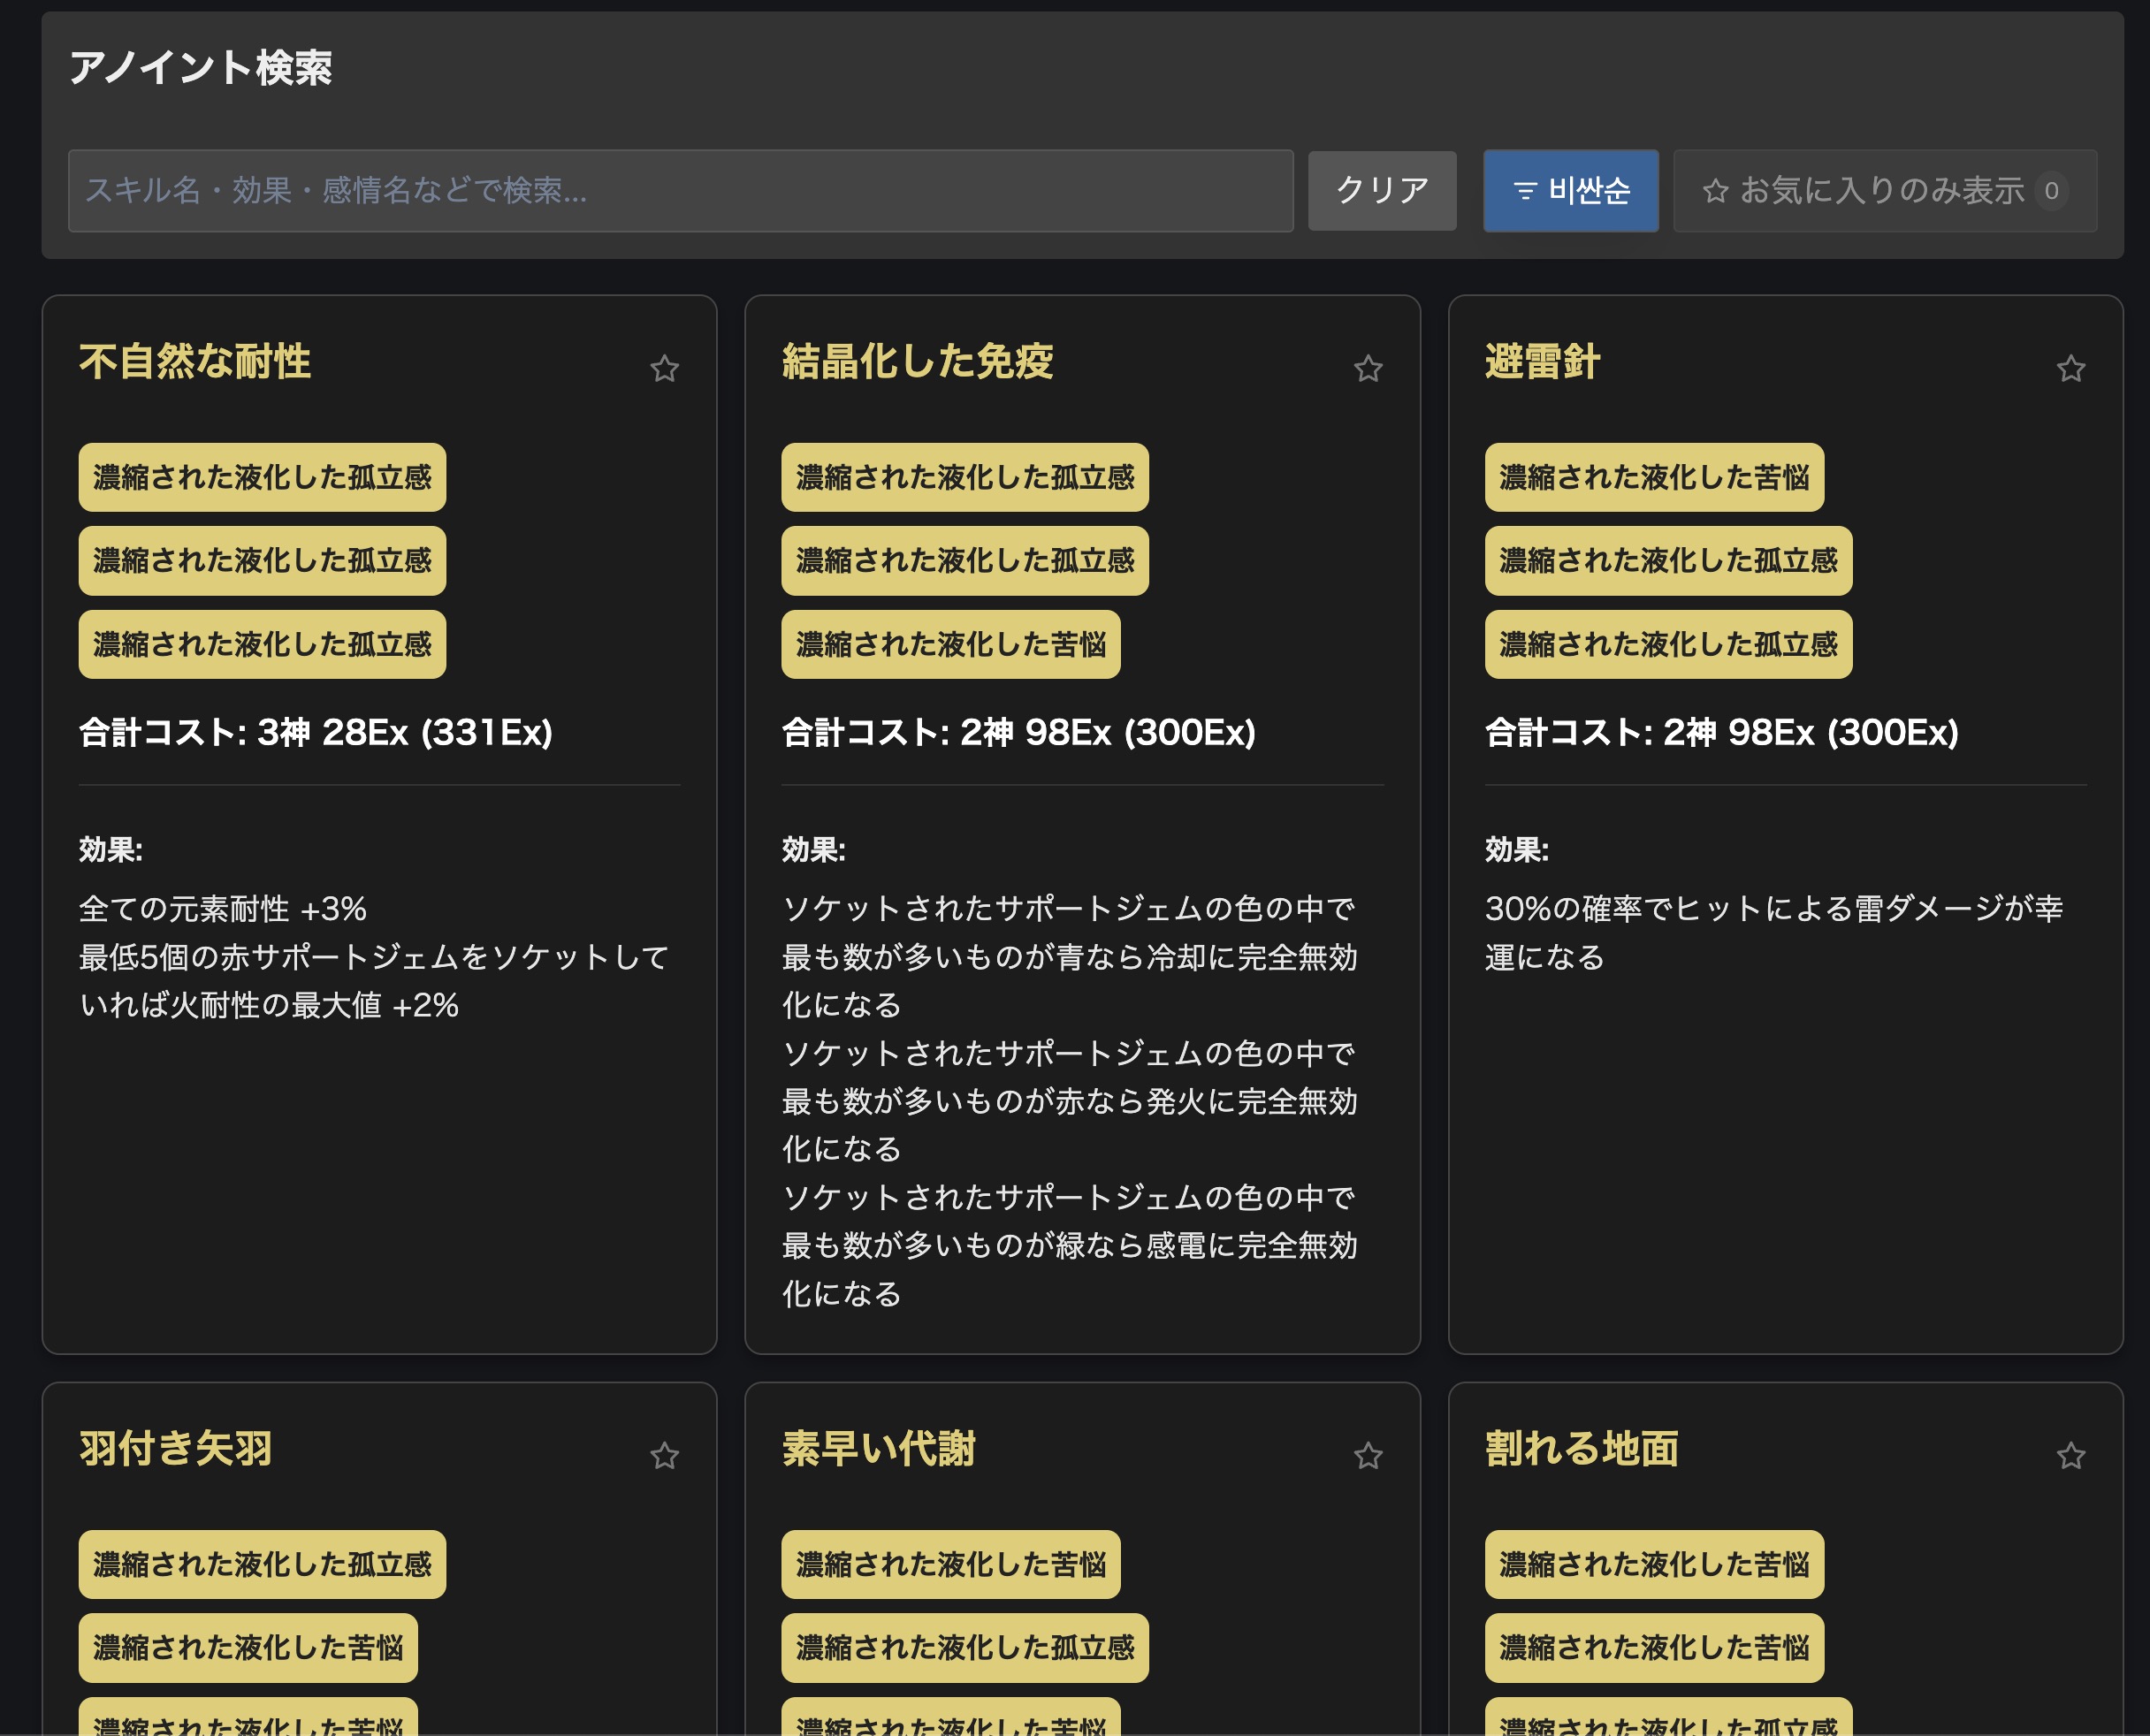Click inside the skill search field

click(x=680, y=191)
